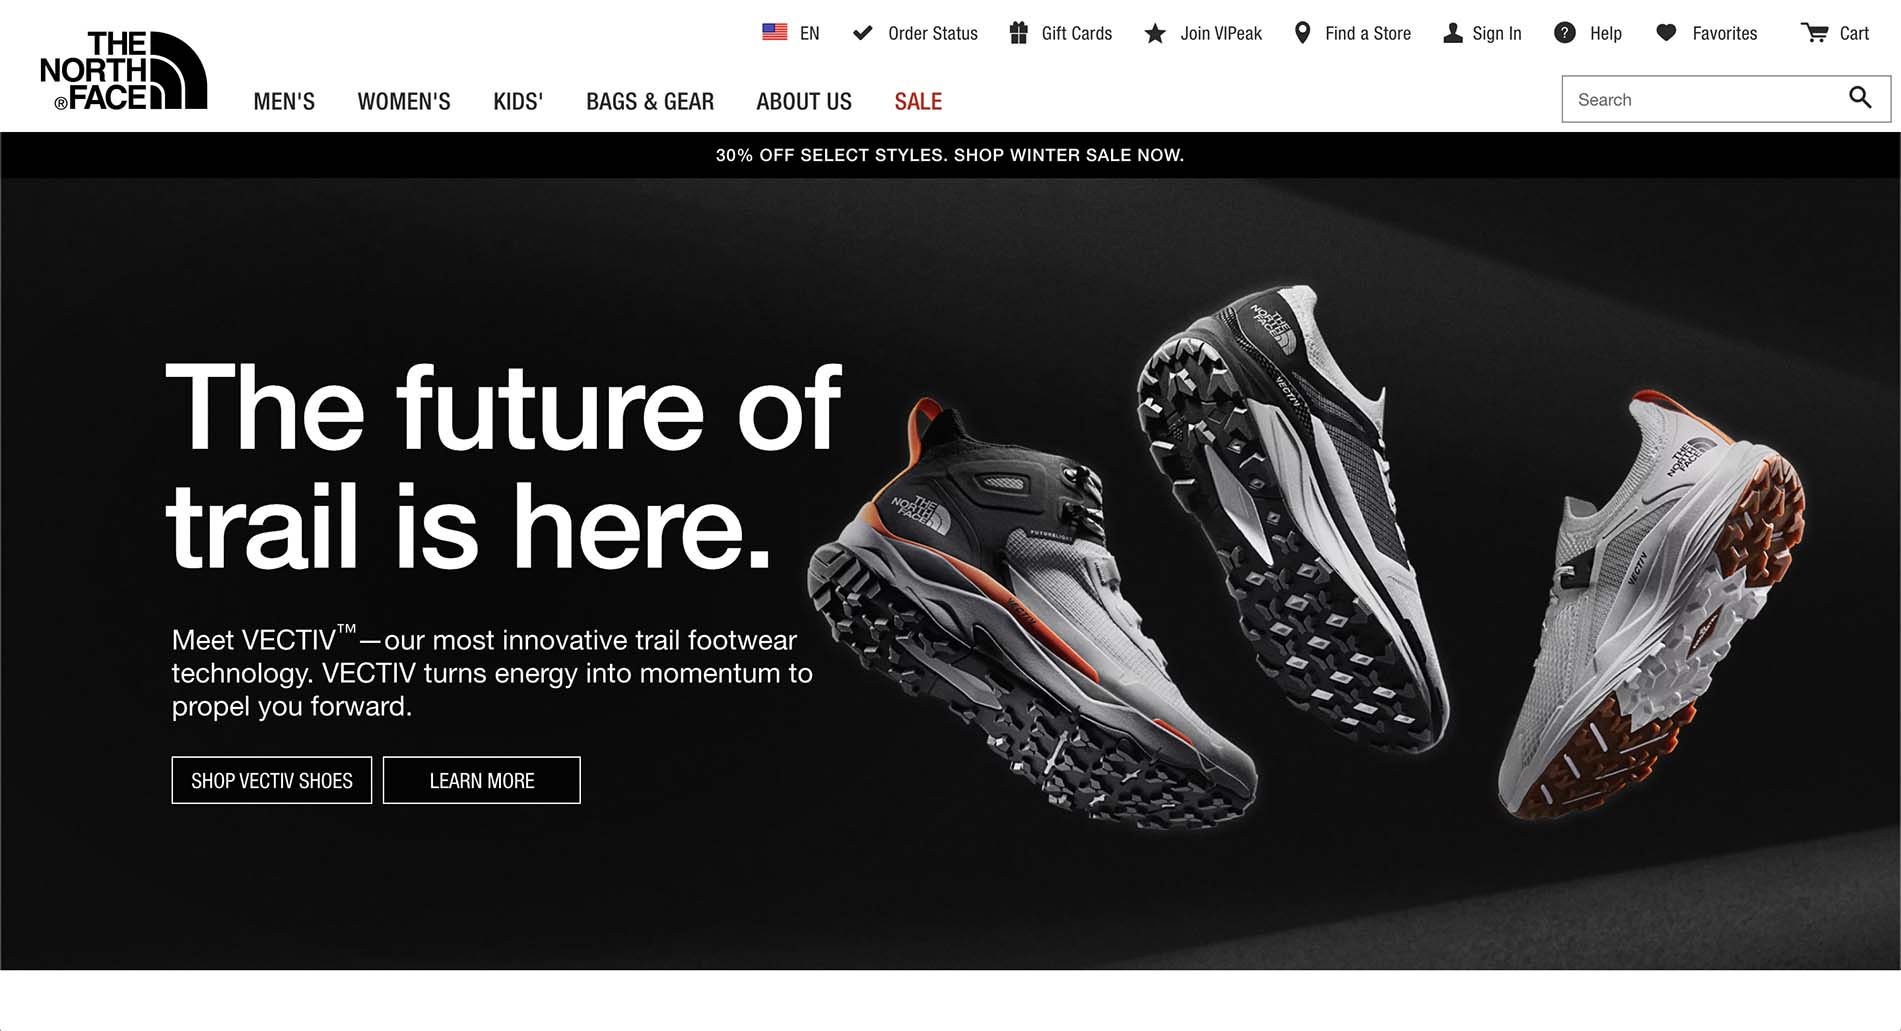Open the shopping Cart icon
This screenshot has height=1031, width=1901.
click(x=1814, y=33)
